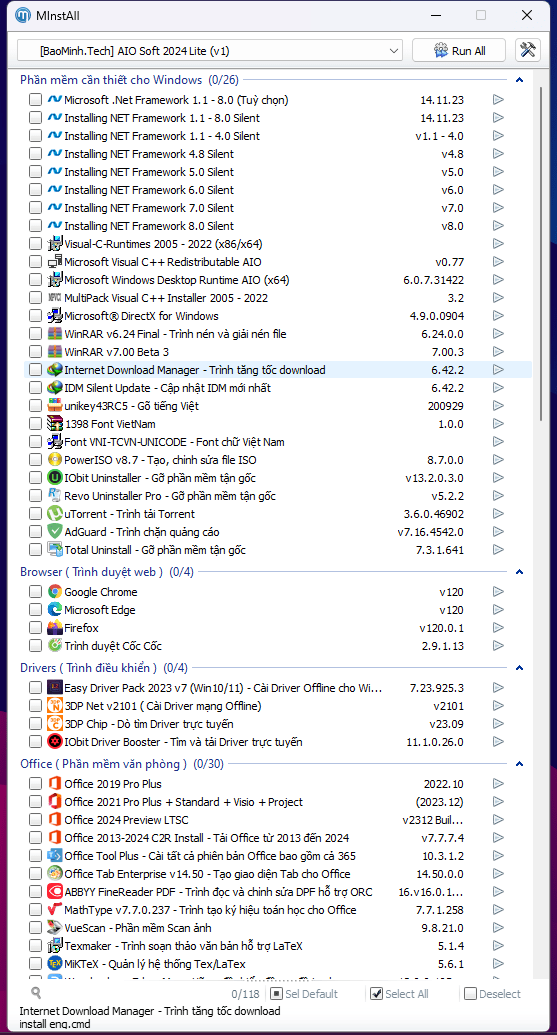Click the Office 2024 Preview LTSC label
557x1035 pixels.
tap(126, 820)
